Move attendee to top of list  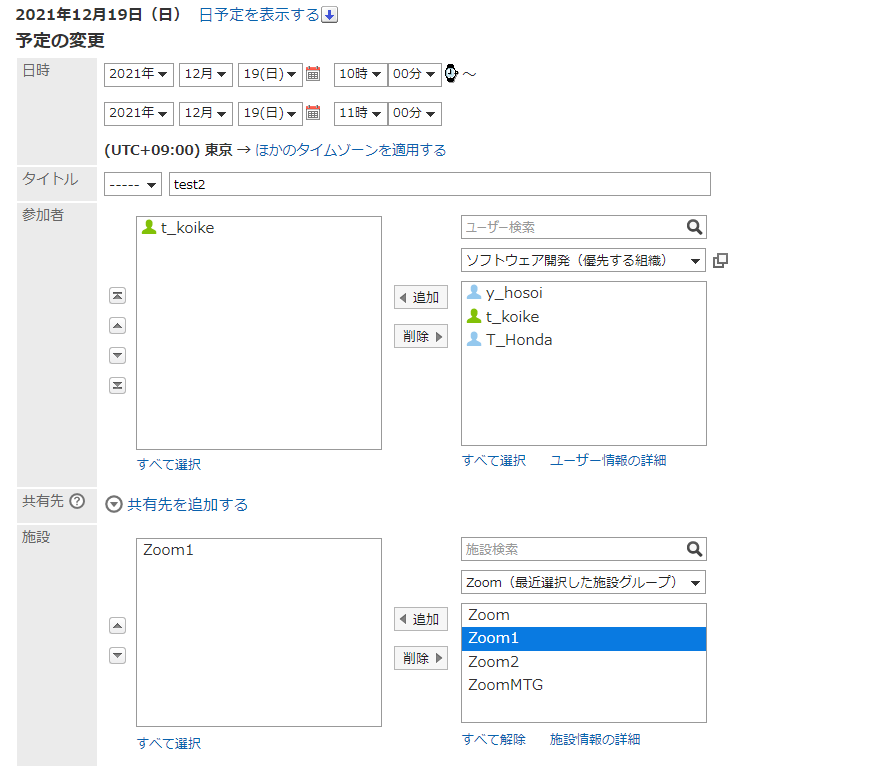(x=118, y=296)
